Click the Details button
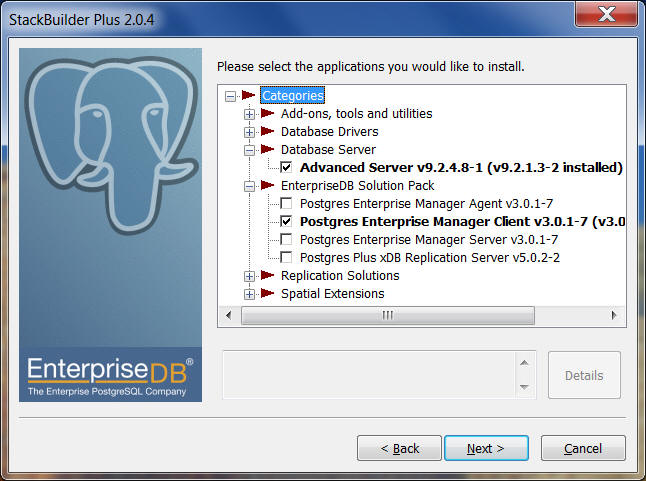 [584, 375]
